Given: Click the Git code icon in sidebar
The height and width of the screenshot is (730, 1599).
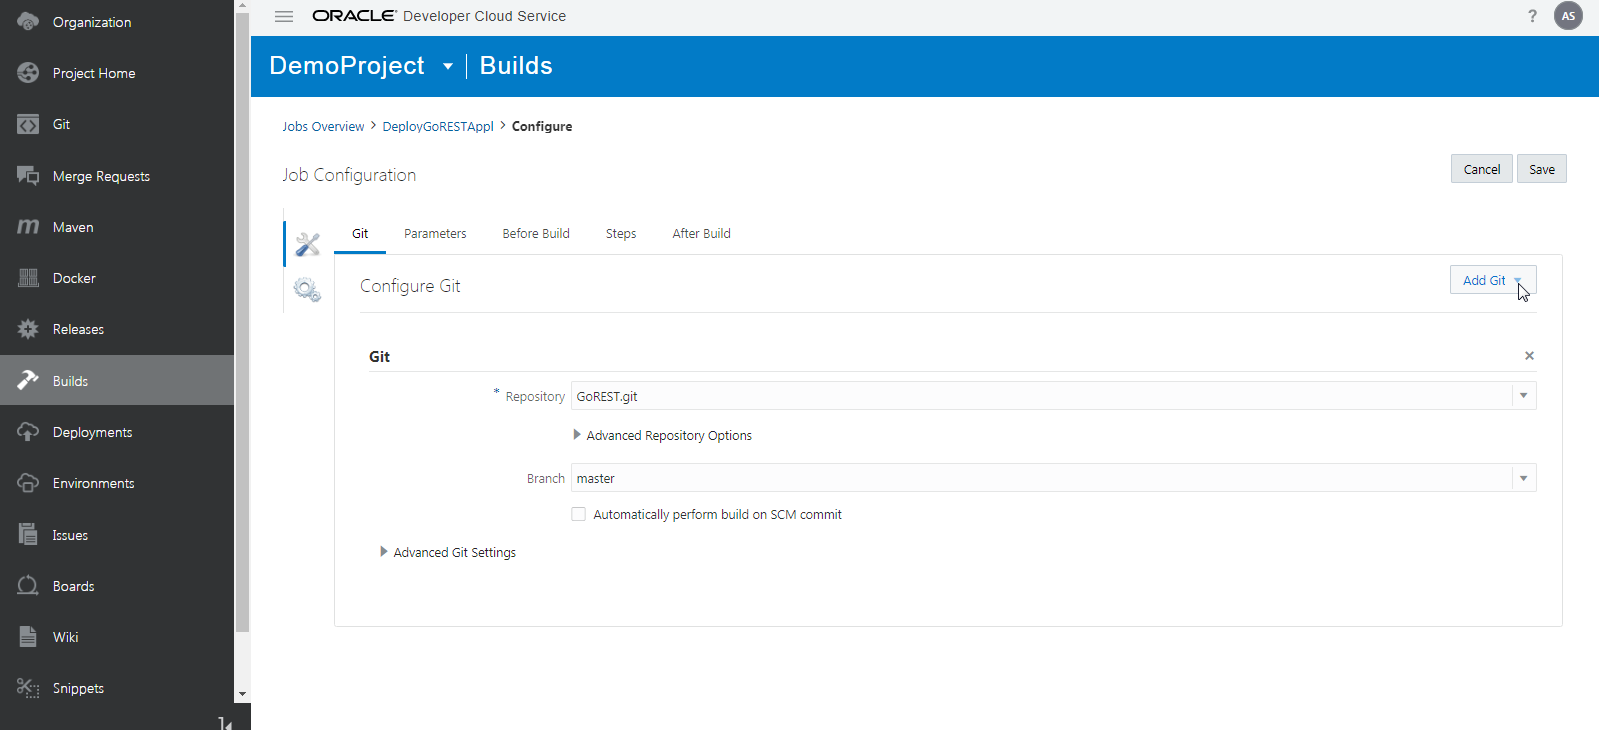Looking at the screenshot, I should (28, 124).
